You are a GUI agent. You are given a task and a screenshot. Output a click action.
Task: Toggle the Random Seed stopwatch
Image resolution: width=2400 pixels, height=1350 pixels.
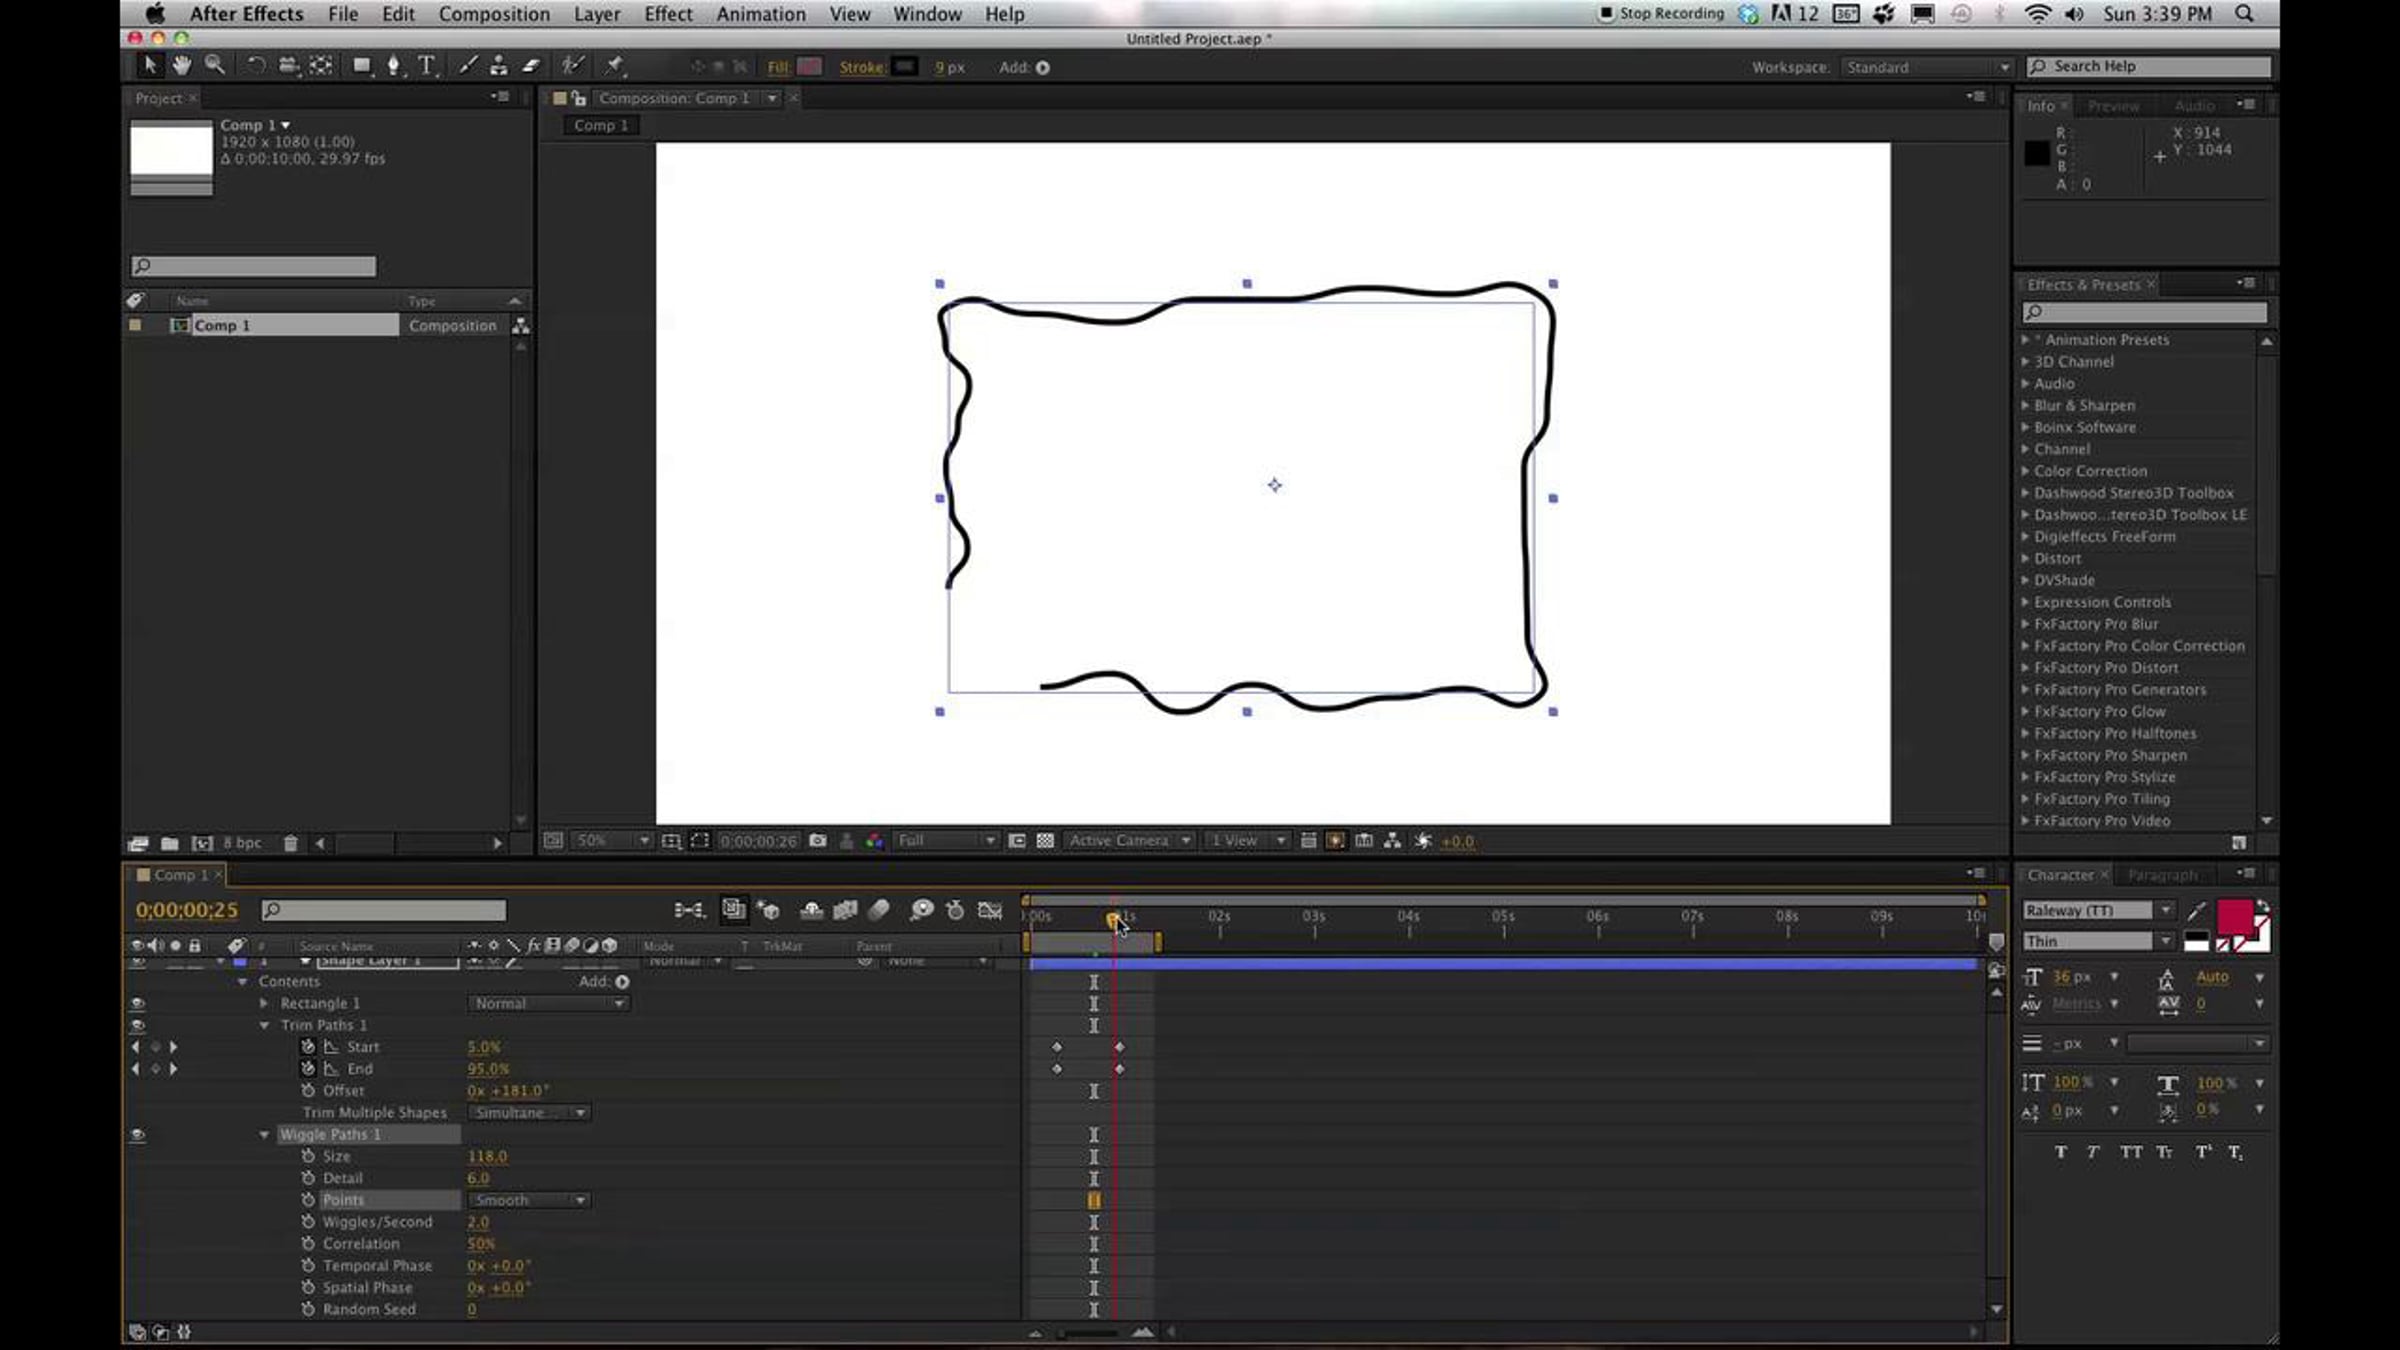coord(308,1309)
